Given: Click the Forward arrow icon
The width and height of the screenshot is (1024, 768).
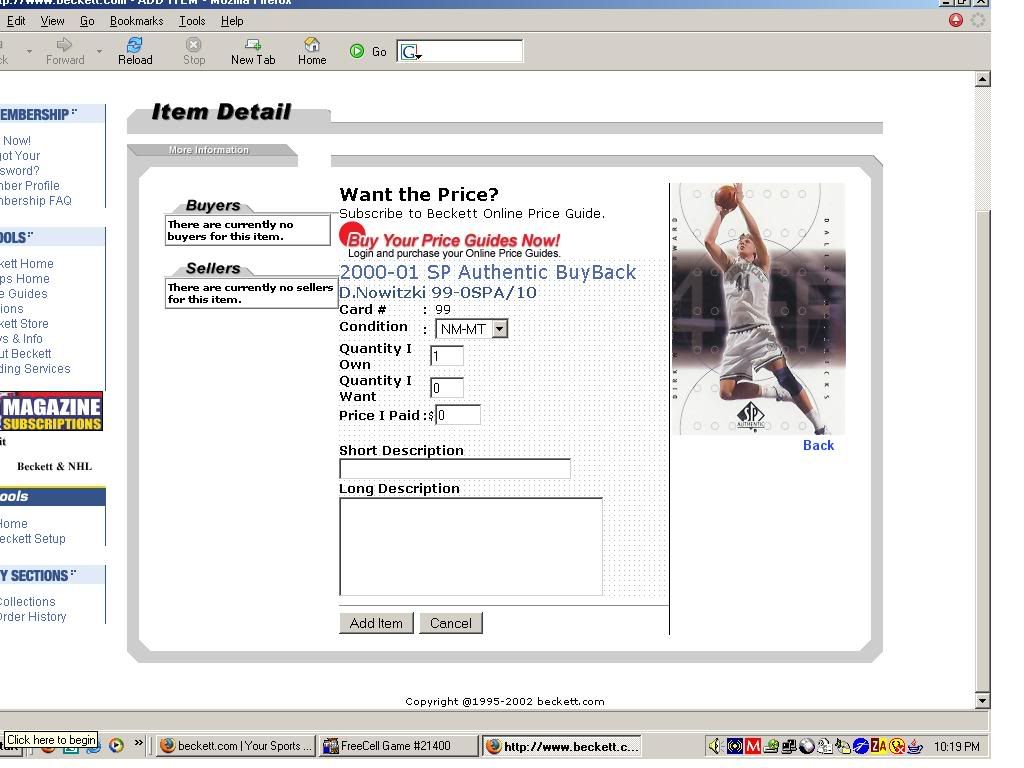Looking at the screenshot, I should (x=64, y=44).
